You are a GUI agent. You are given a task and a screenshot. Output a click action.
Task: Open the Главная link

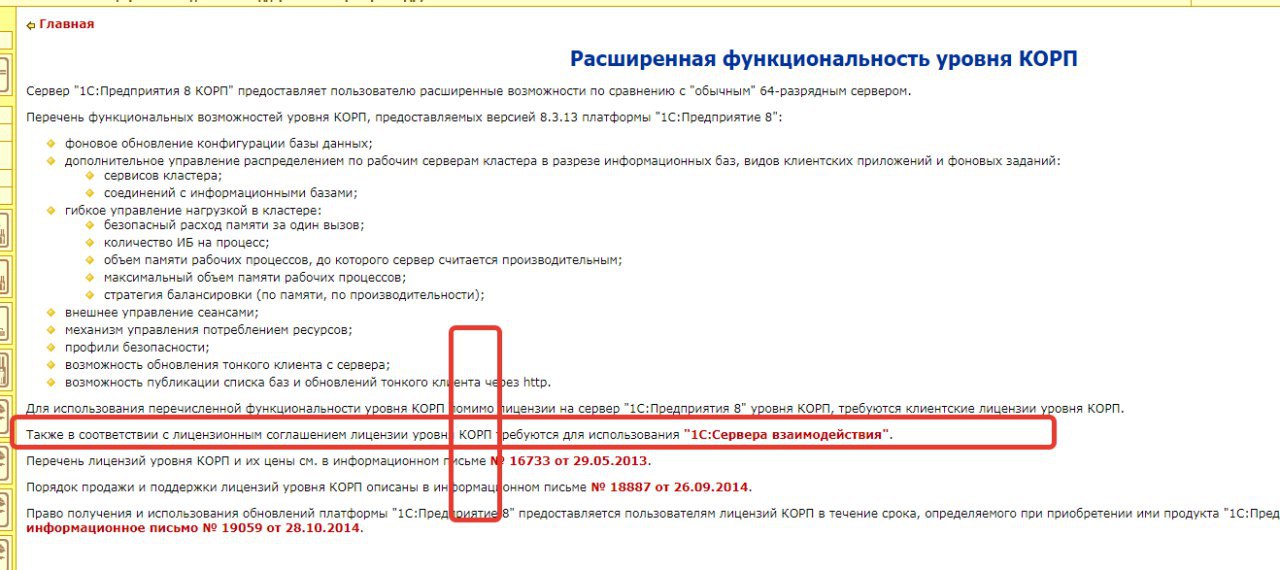click(67, 24)
